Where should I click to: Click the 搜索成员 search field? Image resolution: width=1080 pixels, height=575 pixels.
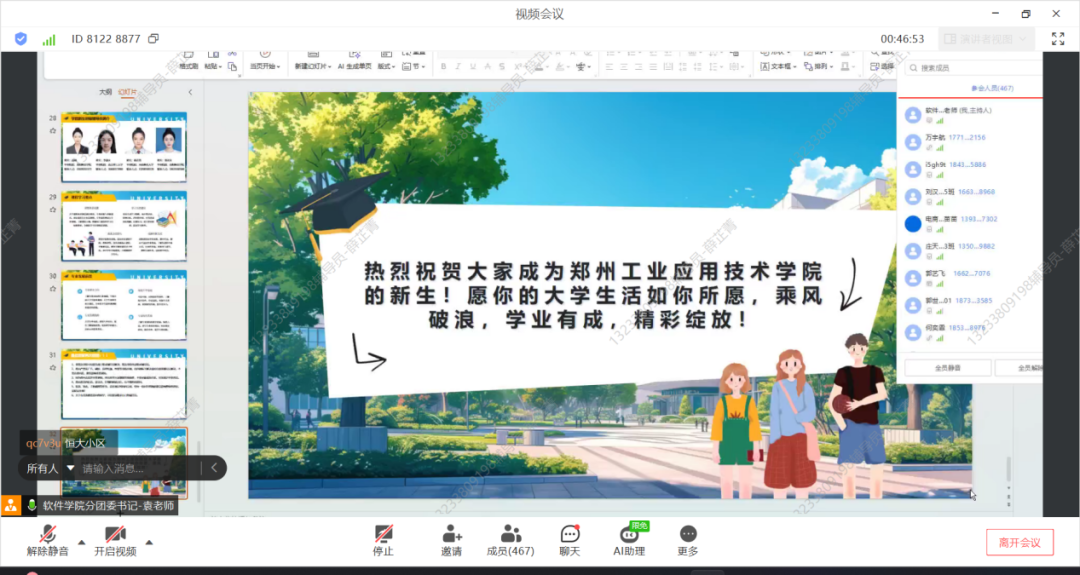click(x=975, y=68)
